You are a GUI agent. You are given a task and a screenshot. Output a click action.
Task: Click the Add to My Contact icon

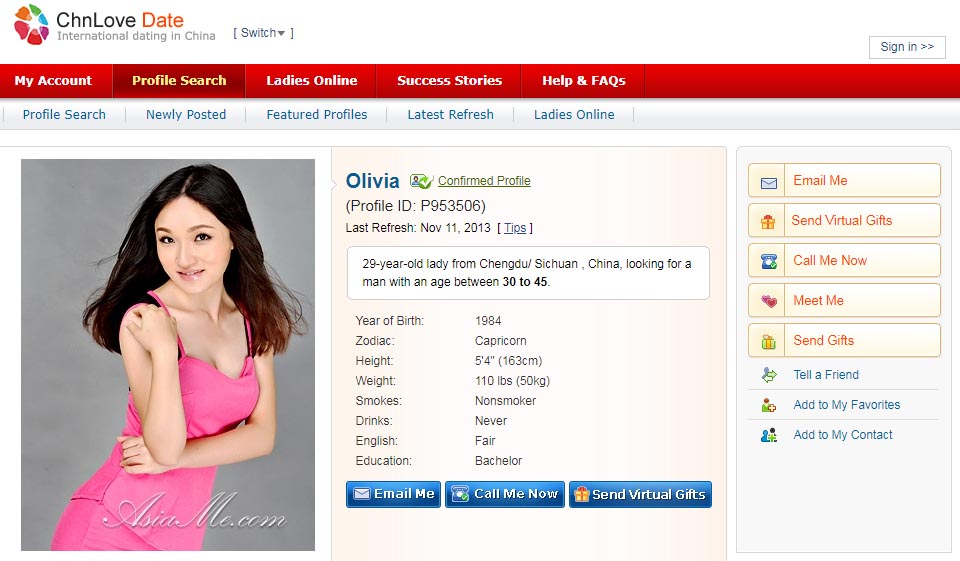(768, 435)
